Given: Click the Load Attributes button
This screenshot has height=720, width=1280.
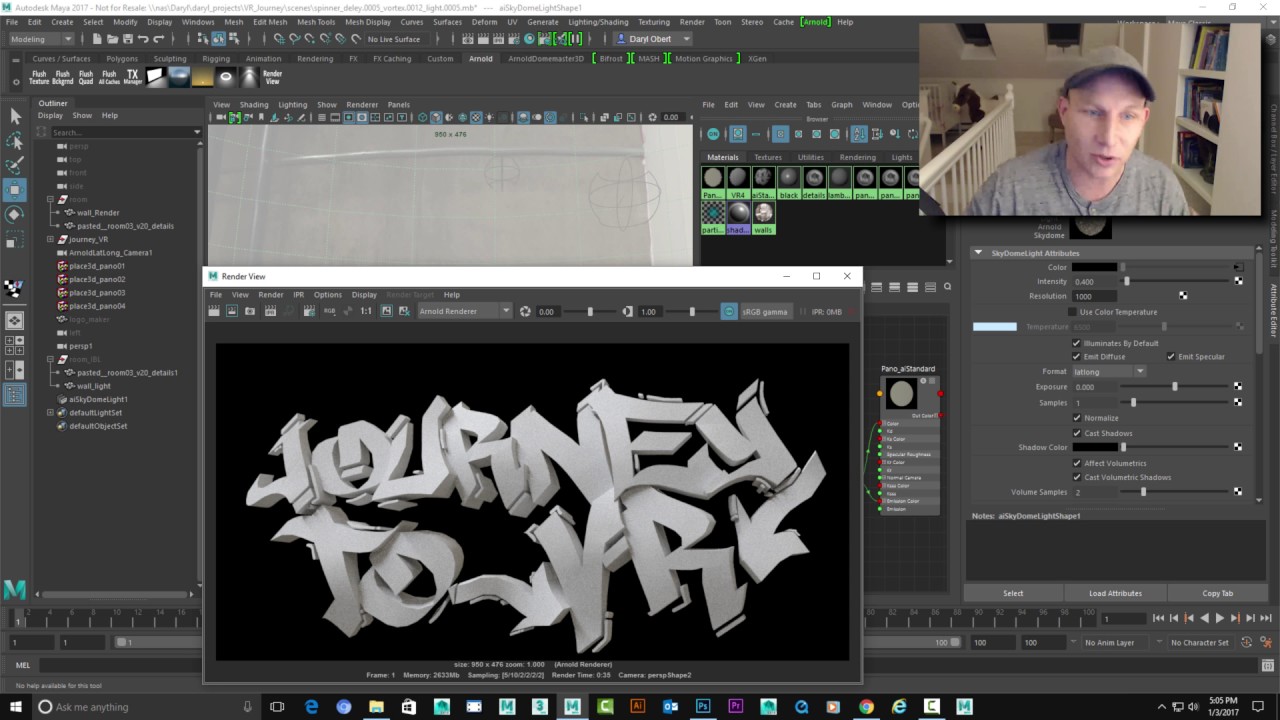Looking at the screenshot, I should 1115,593.
